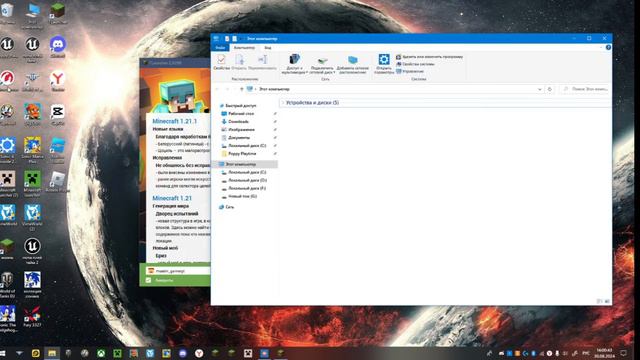This screenshot has width=640, height=360.
Task: Click the Open Settings gear ribbon icon
Action: coord(384,64)
